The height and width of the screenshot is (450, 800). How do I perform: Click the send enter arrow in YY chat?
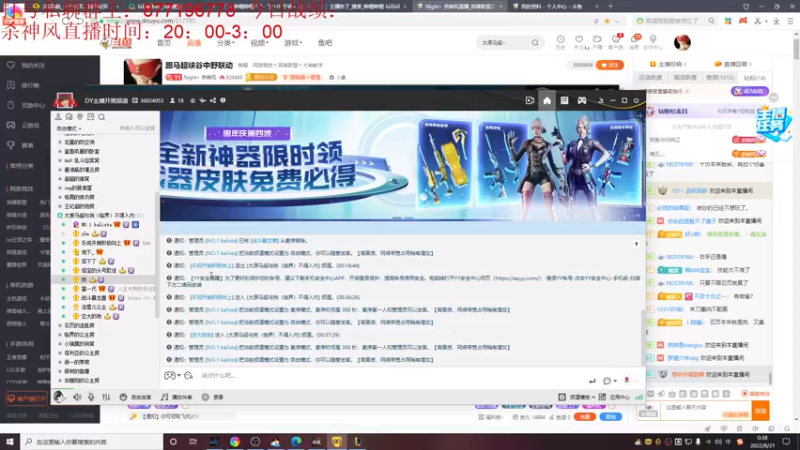(x=592, y=381)
